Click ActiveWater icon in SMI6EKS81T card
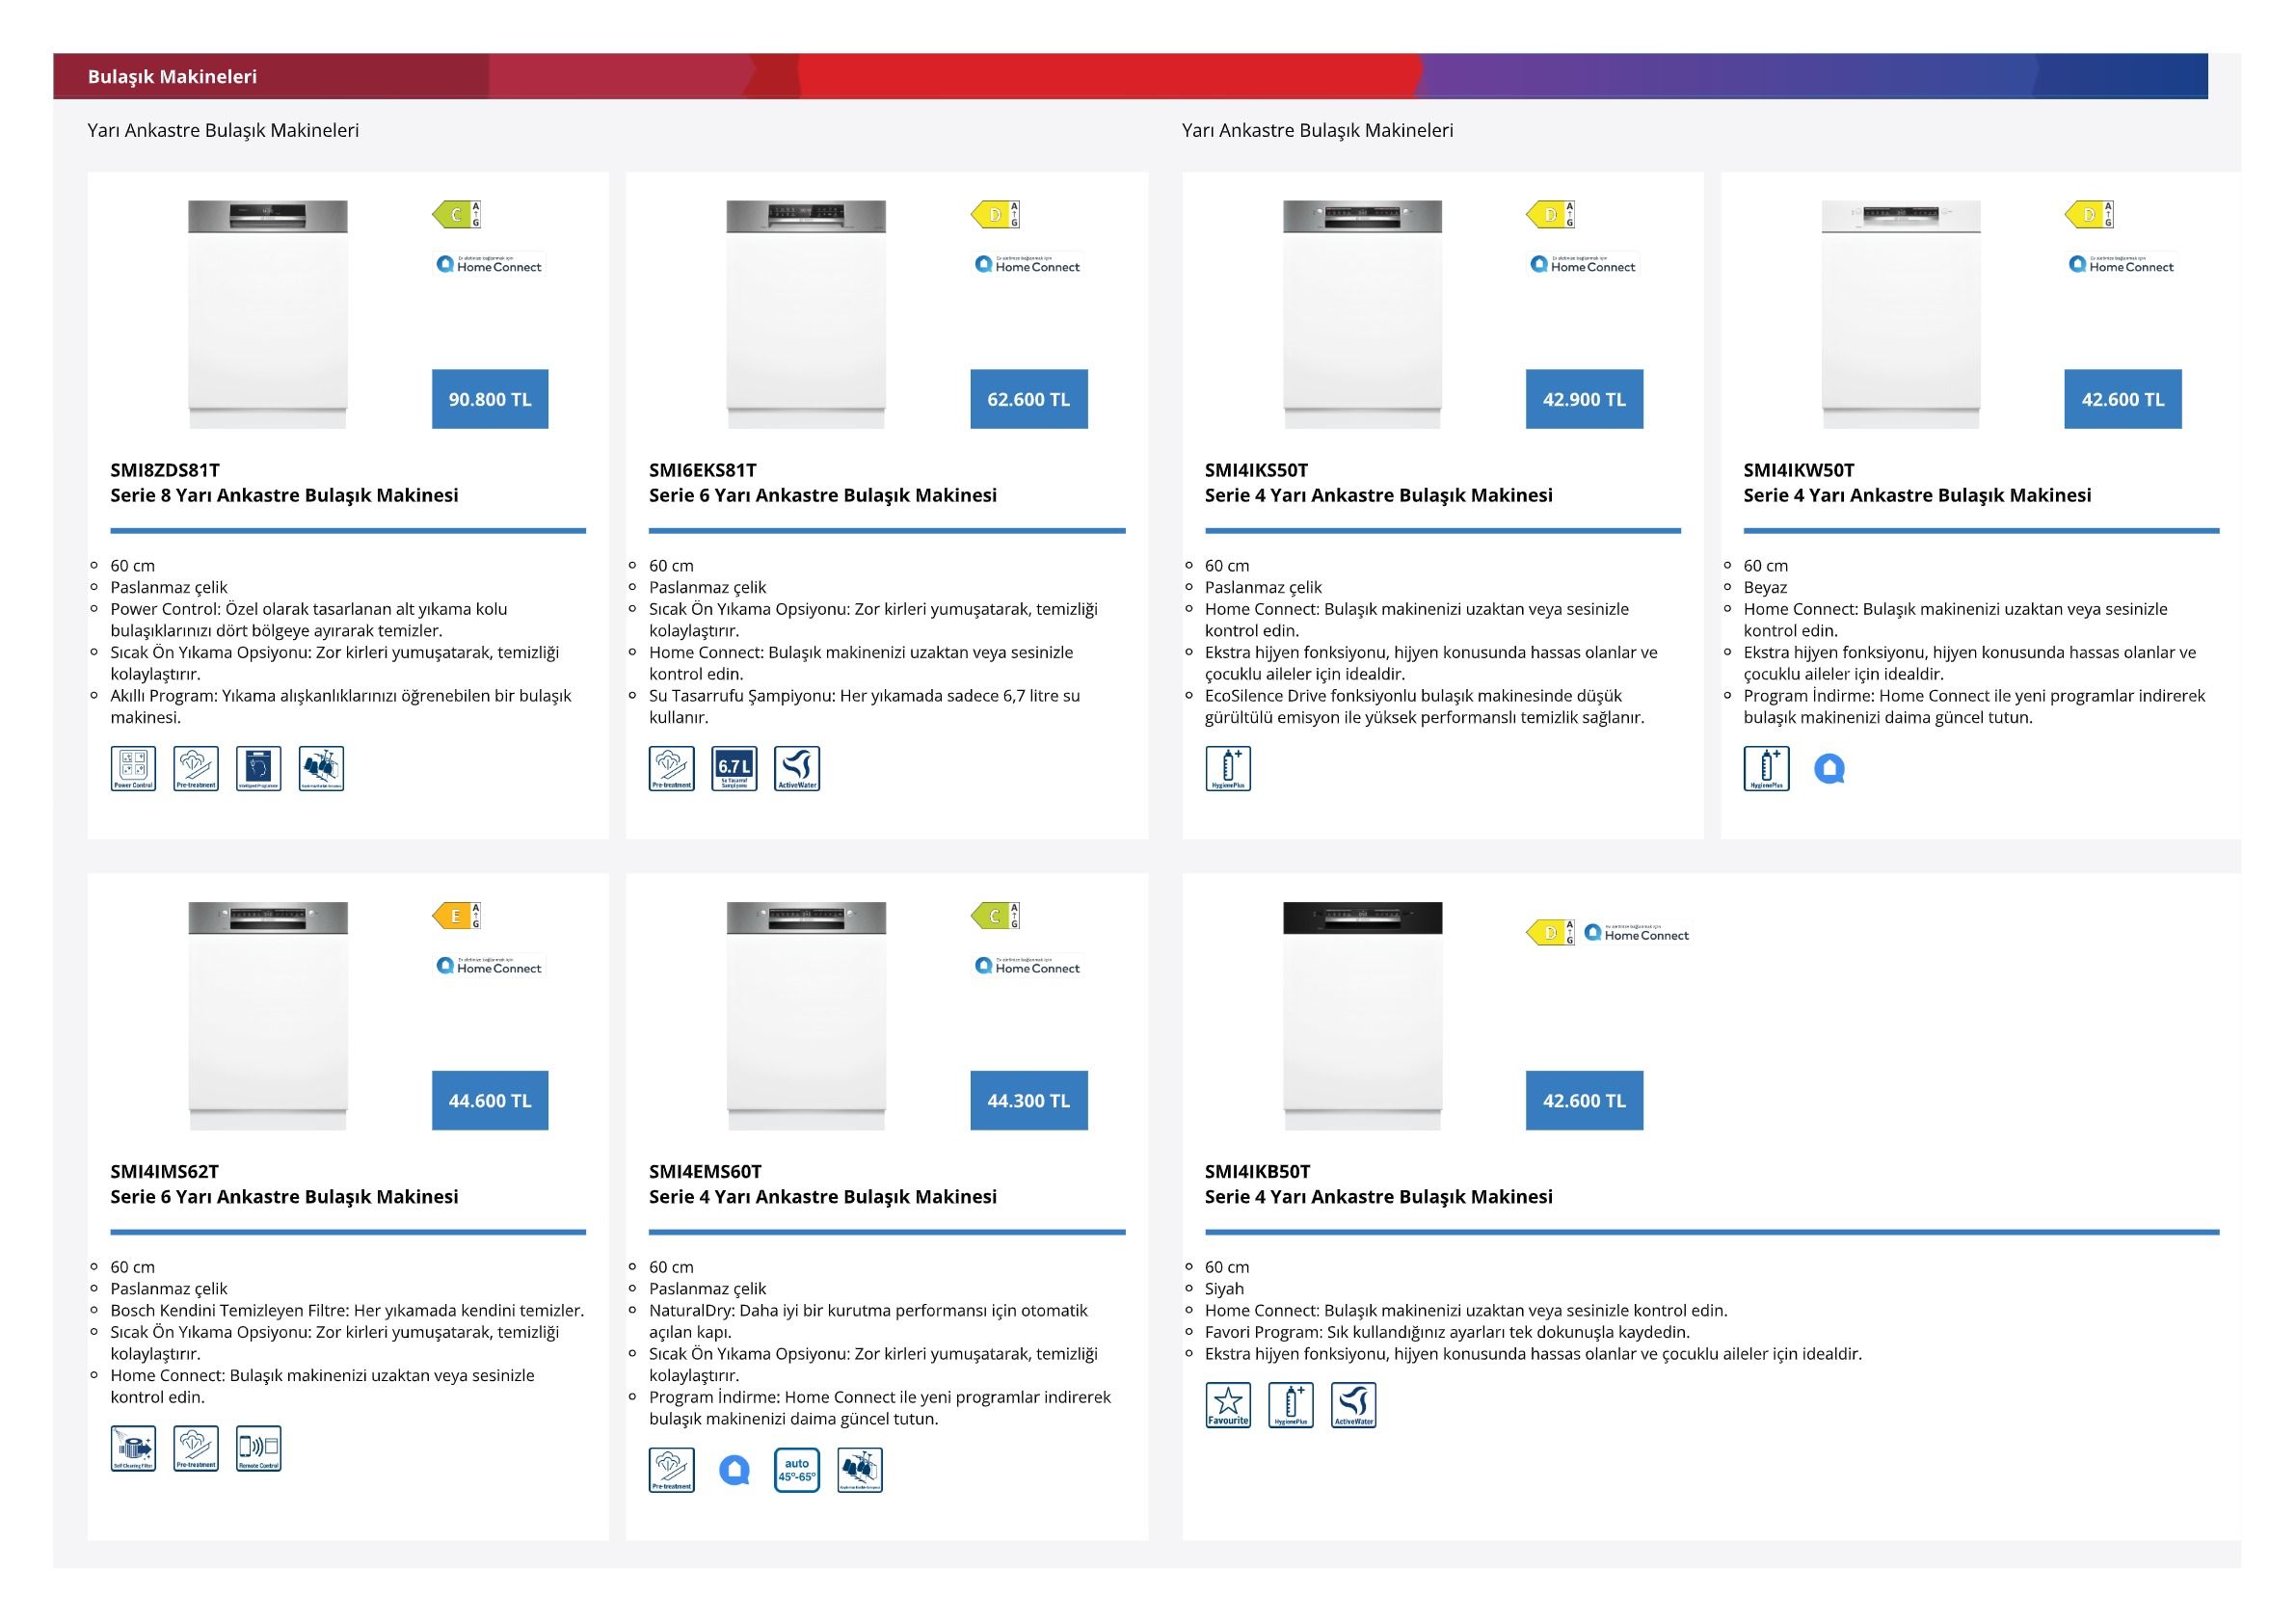The height and width of the screenshot is (1622, 2296). pyautogui.click(x=797, y=768)
